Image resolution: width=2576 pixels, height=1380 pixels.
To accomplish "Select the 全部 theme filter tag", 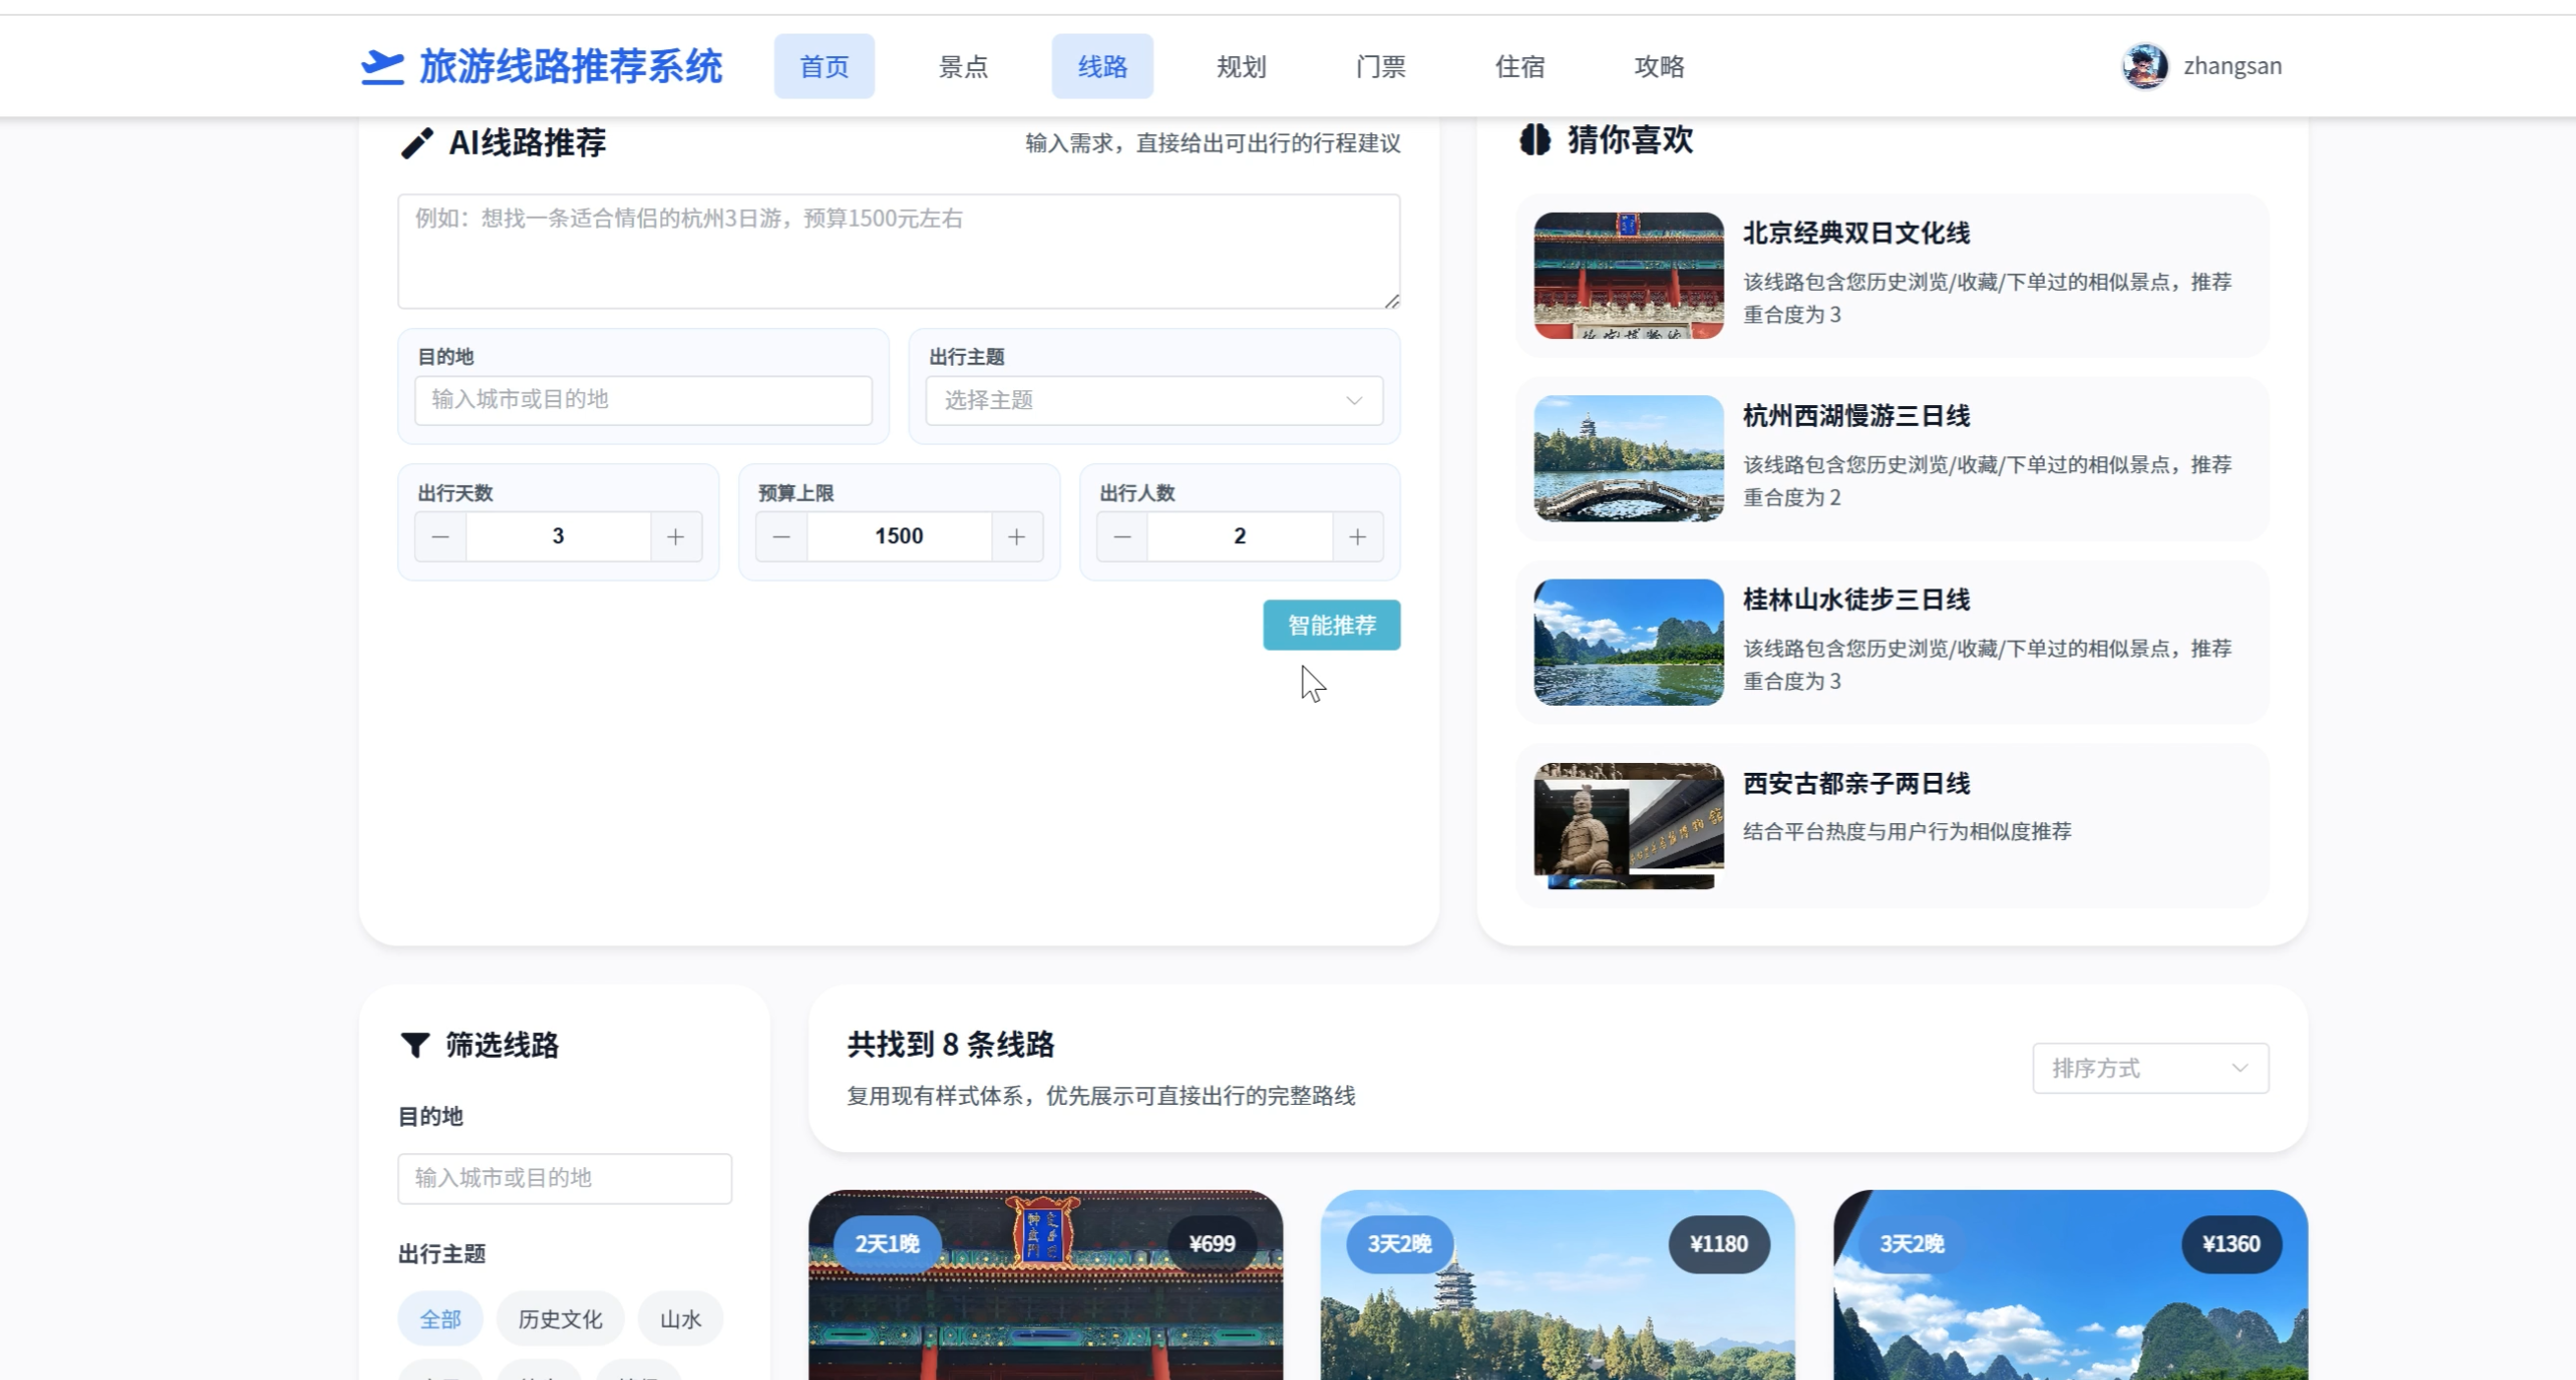I will [x=440, y=1319].
